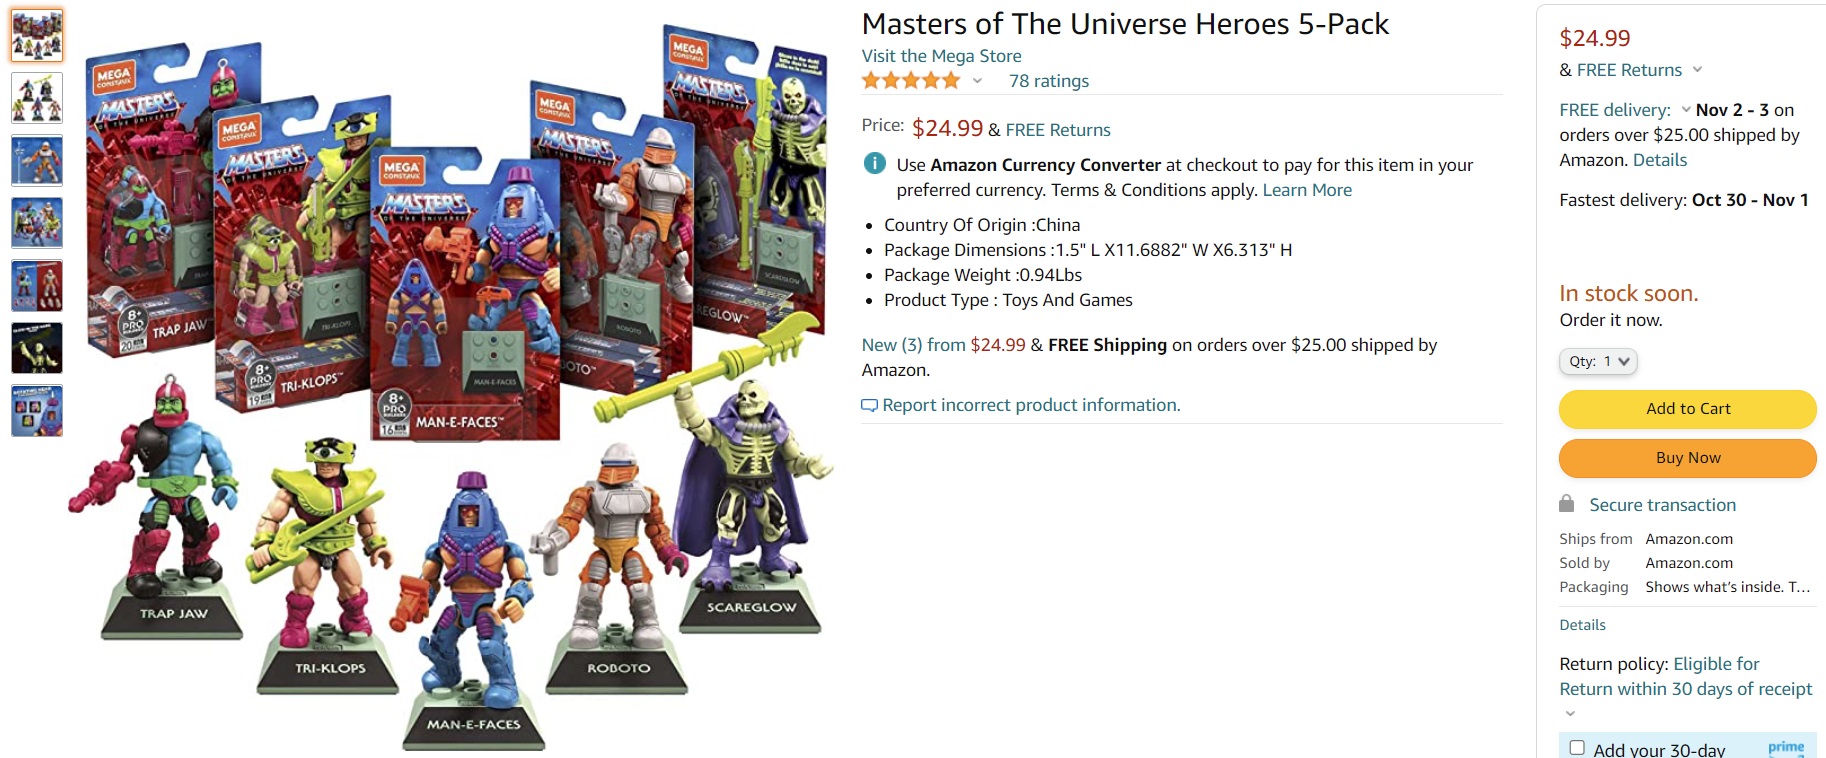
Task: Click the Add to Cart button
Action: (1688, 409)
